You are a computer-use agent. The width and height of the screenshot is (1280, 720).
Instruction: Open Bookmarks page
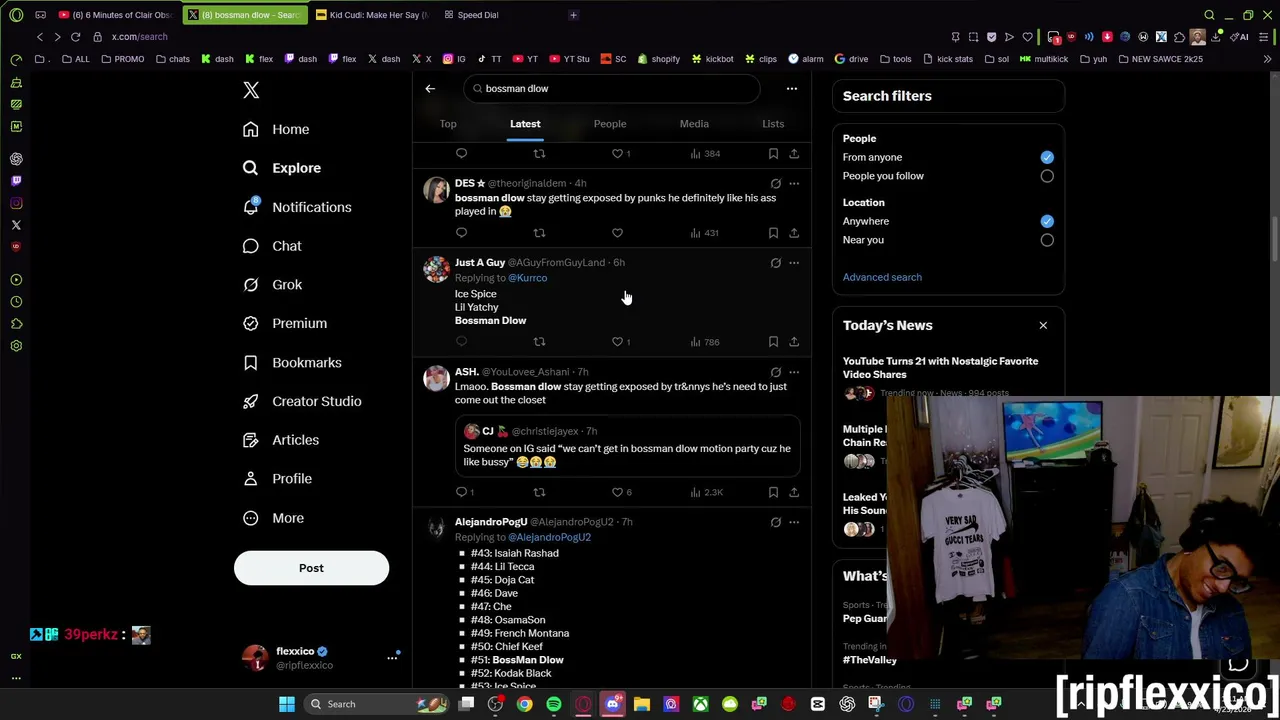[292, 363]
